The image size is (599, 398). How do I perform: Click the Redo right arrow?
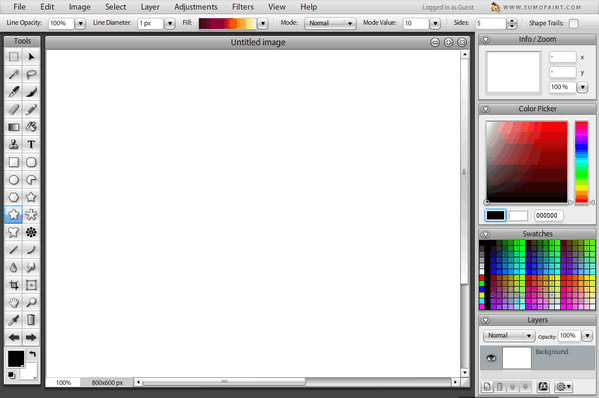[x=31, y=337]
